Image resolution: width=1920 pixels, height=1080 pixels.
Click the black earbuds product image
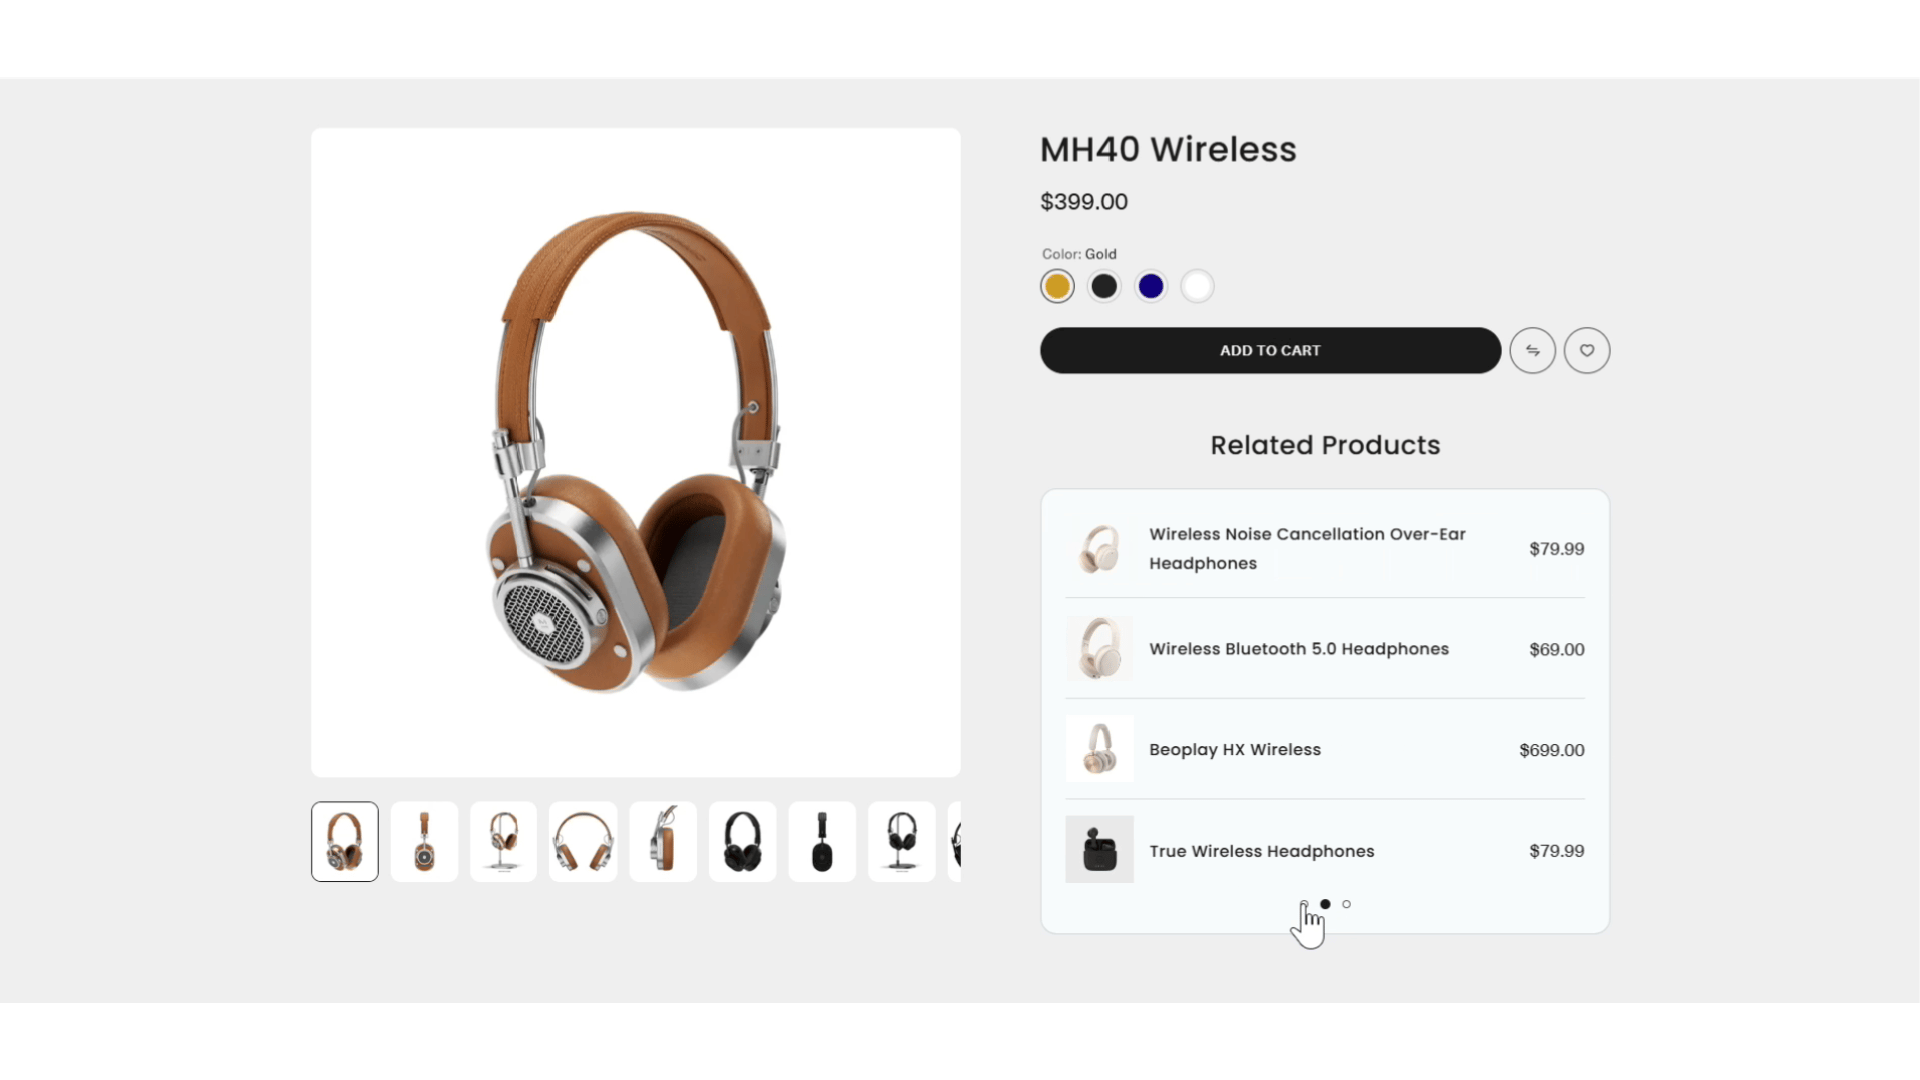(x=1099, y=850)
